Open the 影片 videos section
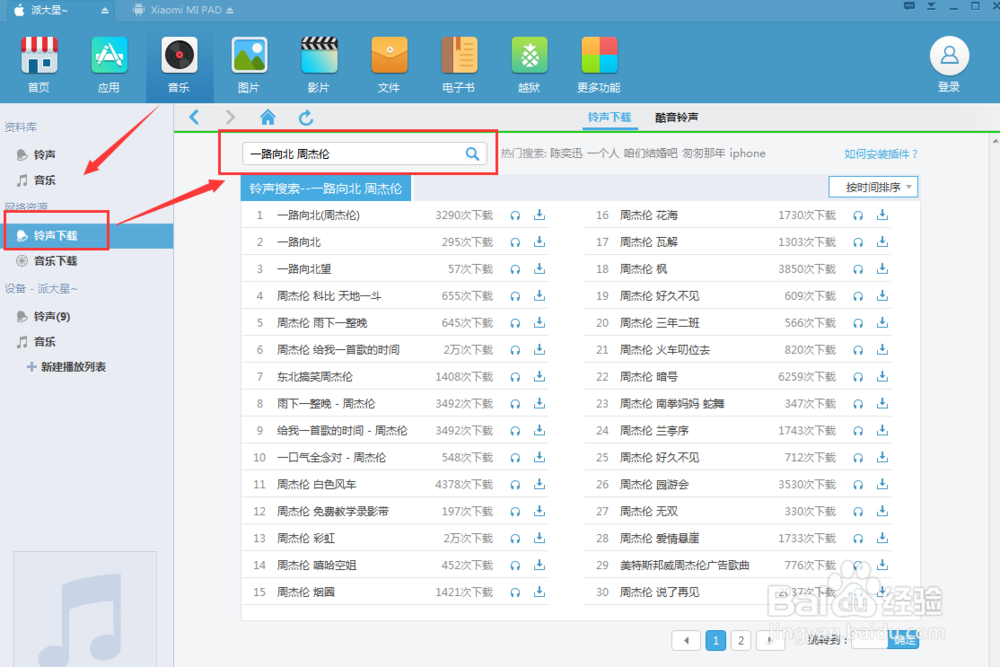1000x667 pixels. click(x=319, y=64)
